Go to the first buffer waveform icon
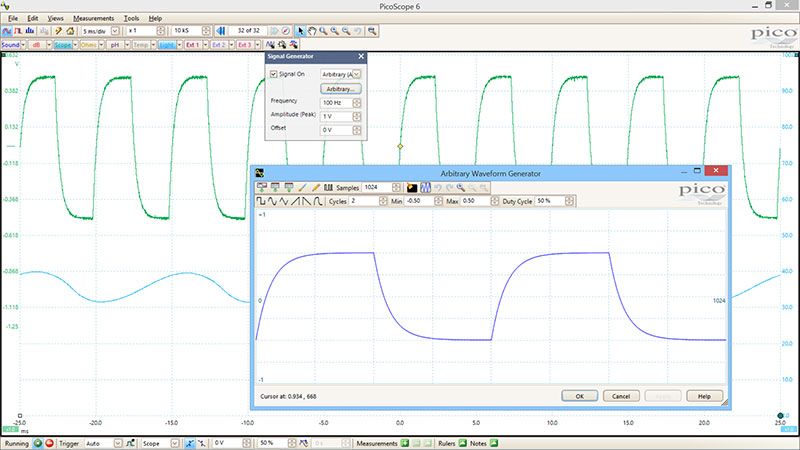The image size is (800, 450). pos(220,31)
